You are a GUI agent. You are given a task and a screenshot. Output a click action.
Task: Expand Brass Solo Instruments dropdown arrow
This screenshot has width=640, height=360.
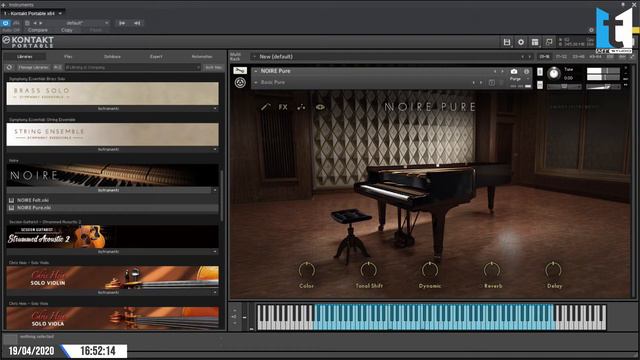tap(215, 109)
